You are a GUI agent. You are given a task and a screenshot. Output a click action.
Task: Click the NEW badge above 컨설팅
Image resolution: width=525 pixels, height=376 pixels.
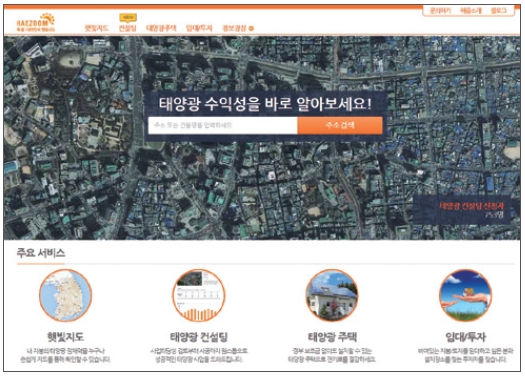pos(128,17)
